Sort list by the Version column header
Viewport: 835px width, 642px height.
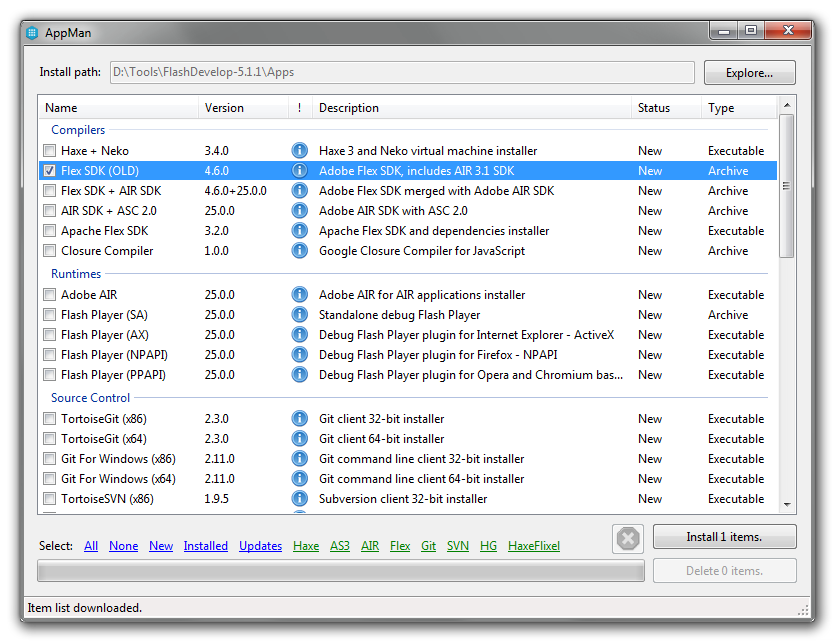click(x=224, y=108)
